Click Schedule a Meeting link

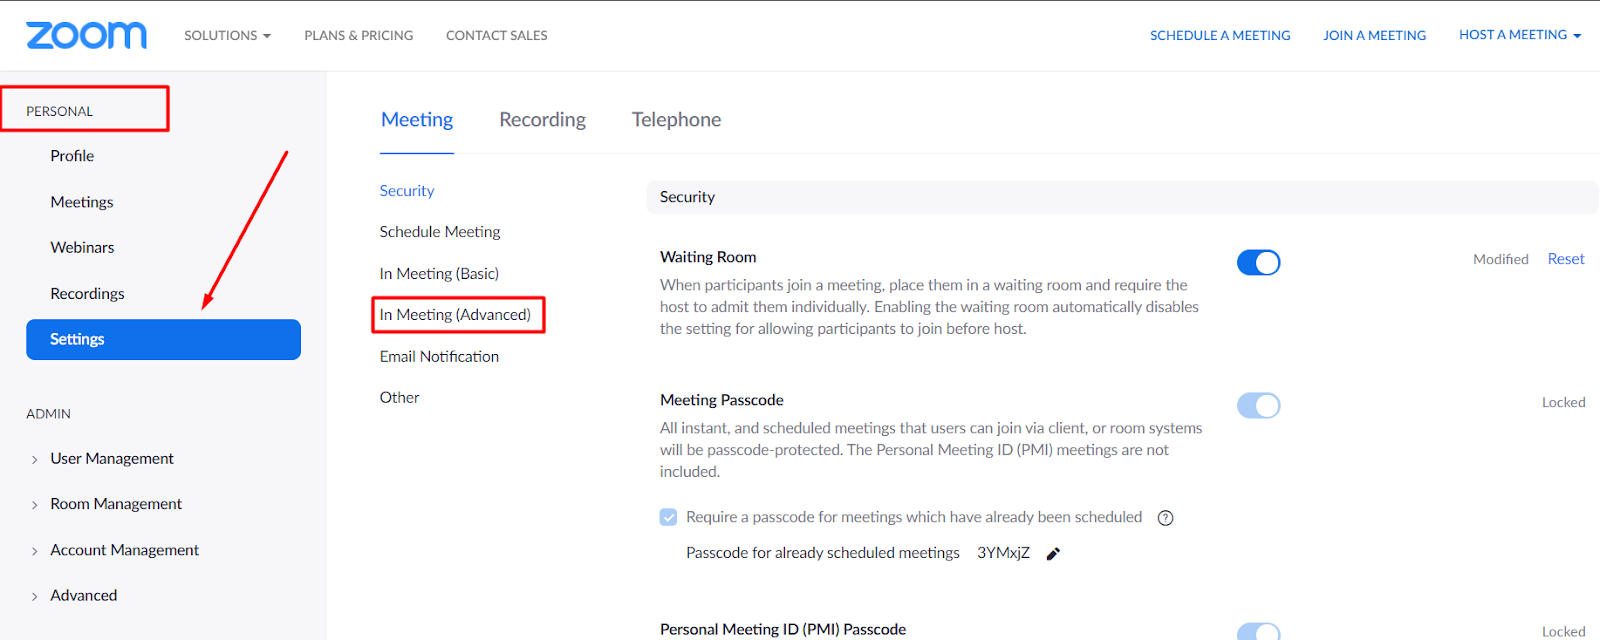[1220, 35]
